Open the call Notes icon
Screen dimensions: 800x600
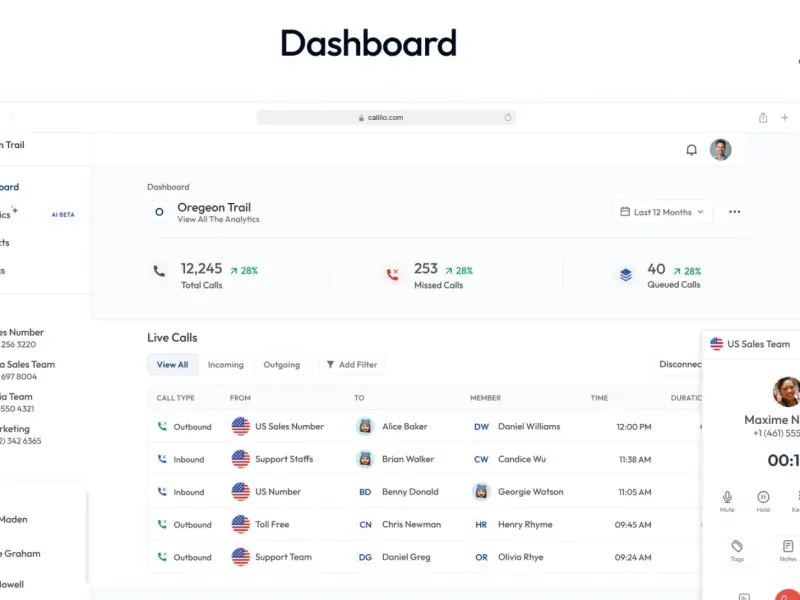788,551
